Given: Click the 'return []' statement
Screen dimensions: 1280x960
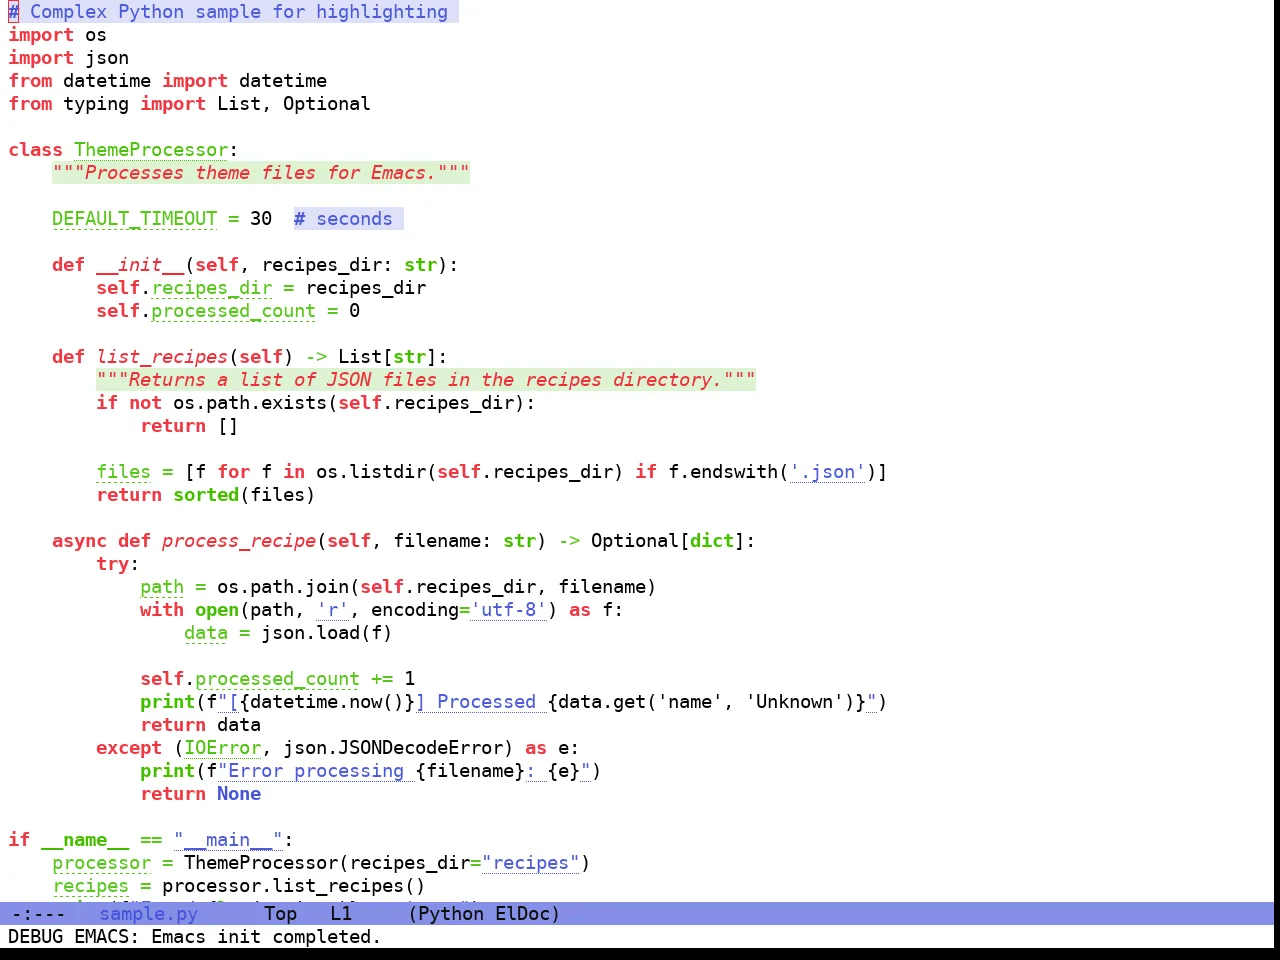Looking at the screenshot, I should click(189, 426).
